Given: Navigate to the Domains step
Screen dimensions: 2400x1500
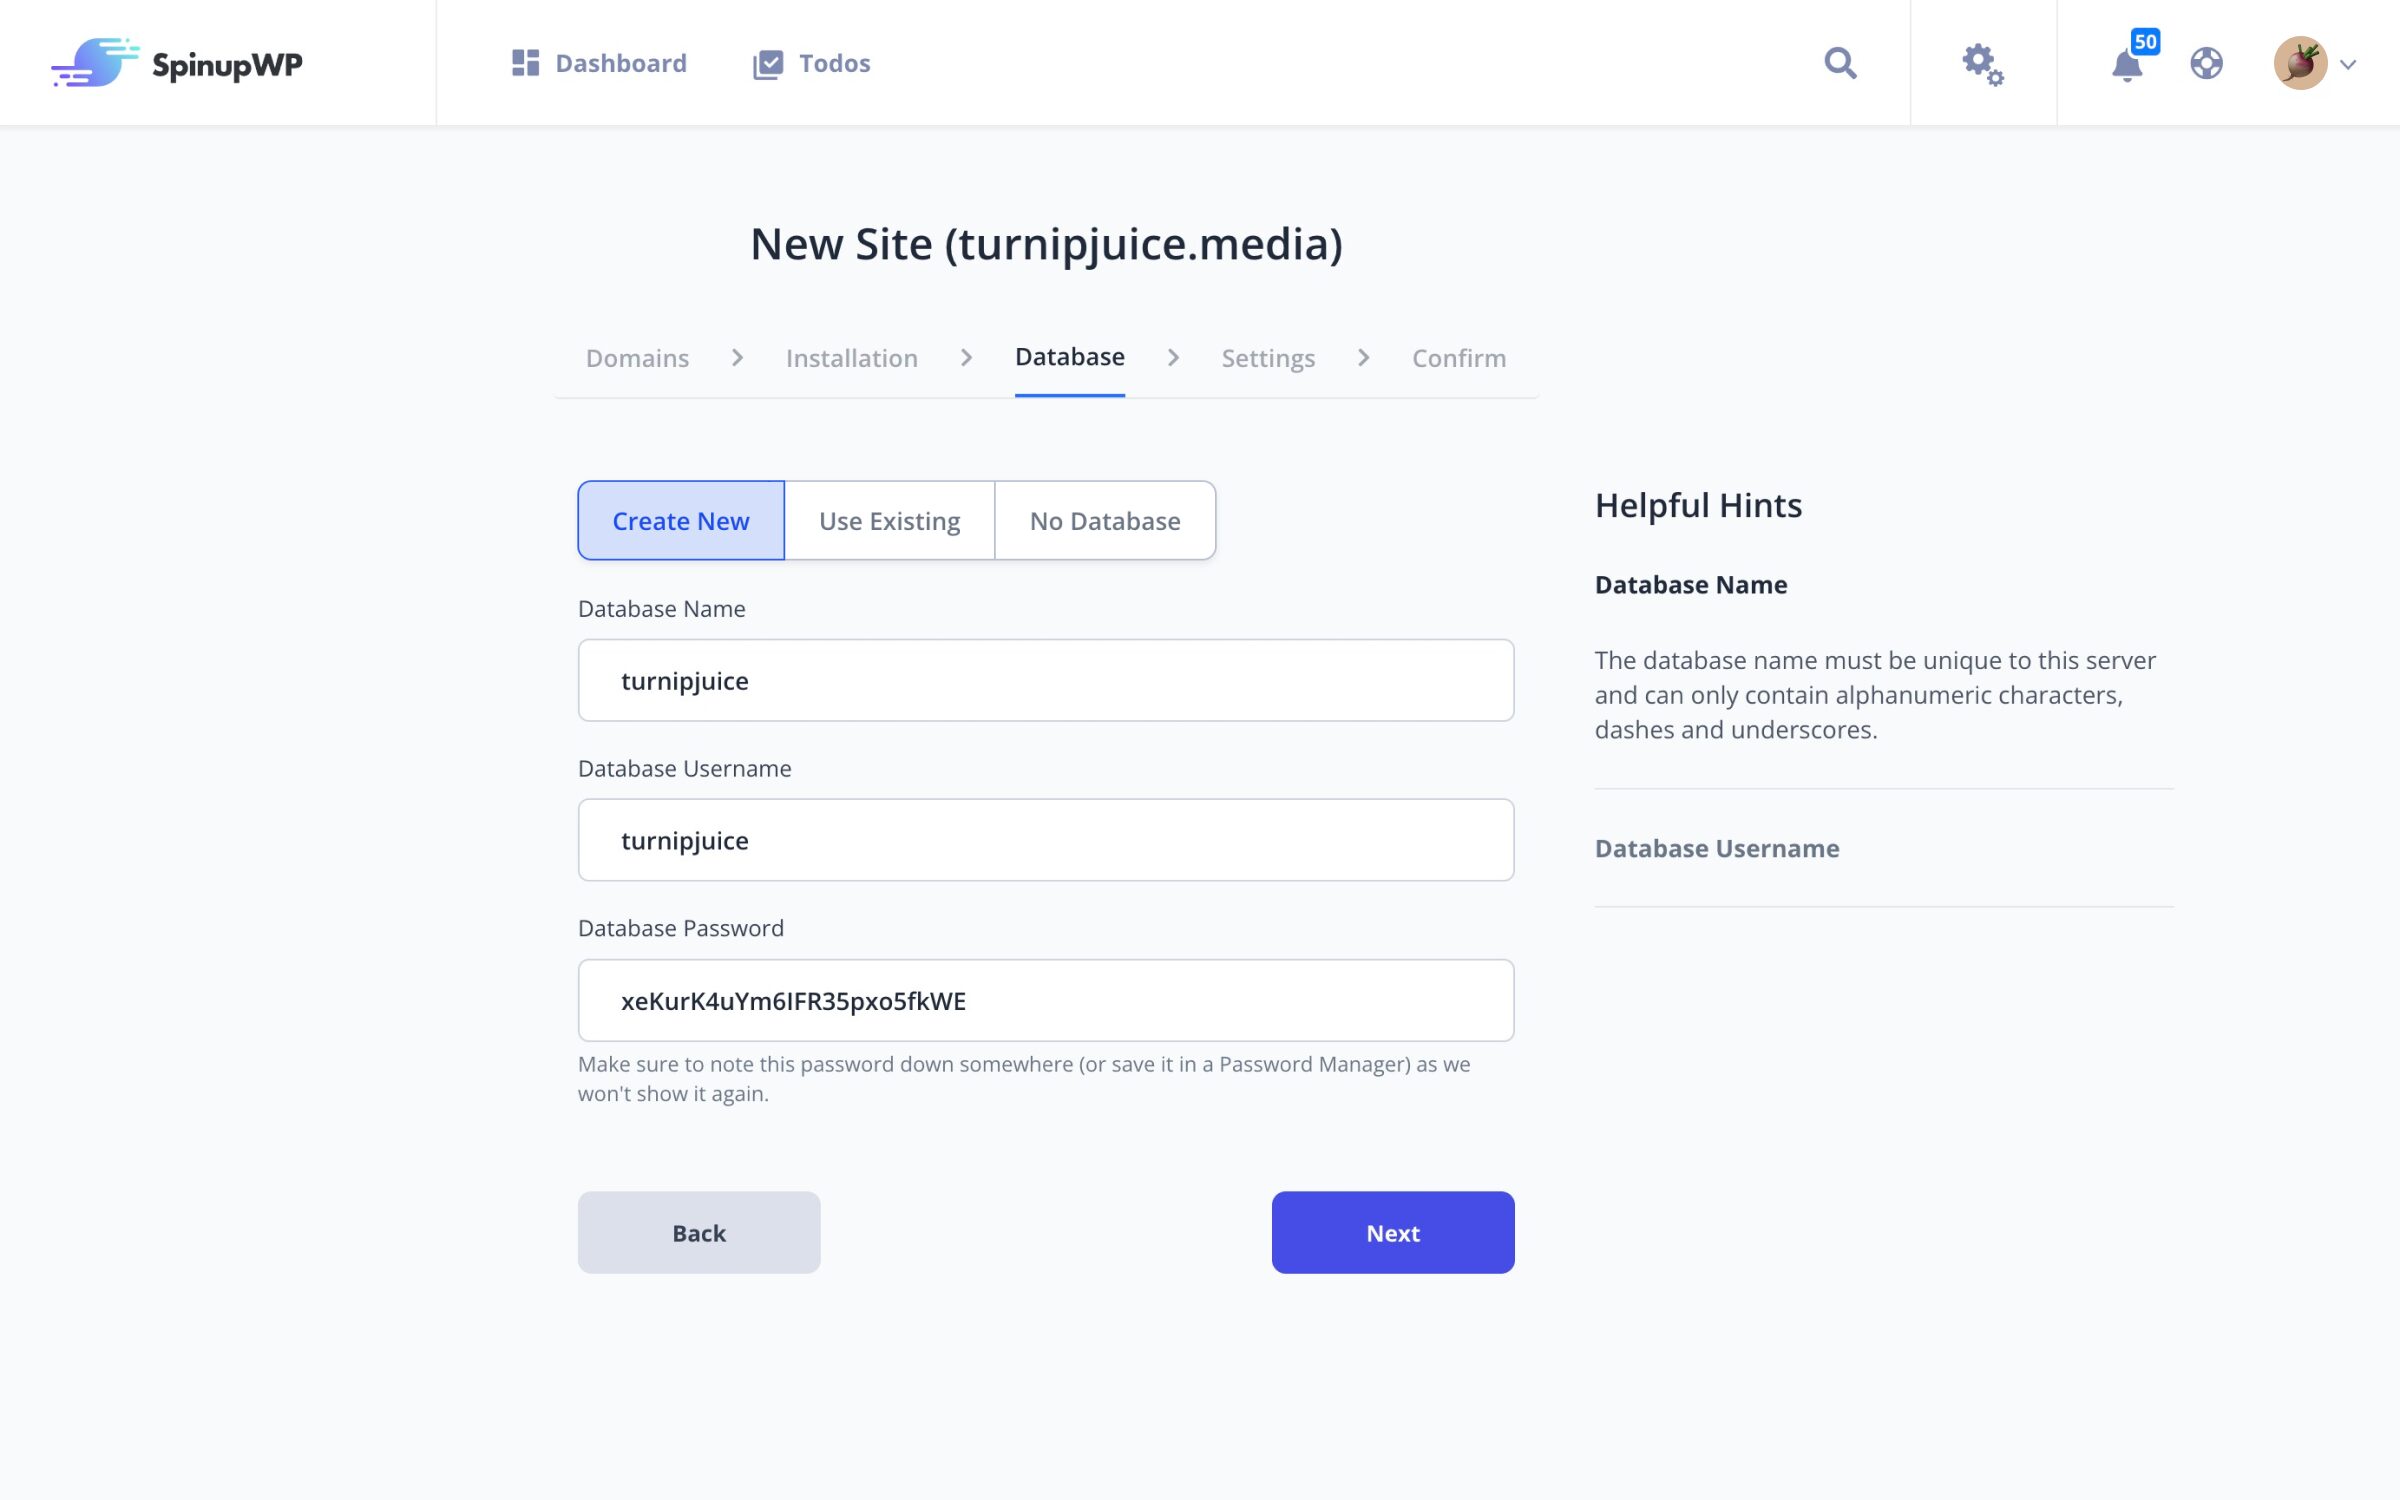Looking at the screenshot, I should [638, 358].
